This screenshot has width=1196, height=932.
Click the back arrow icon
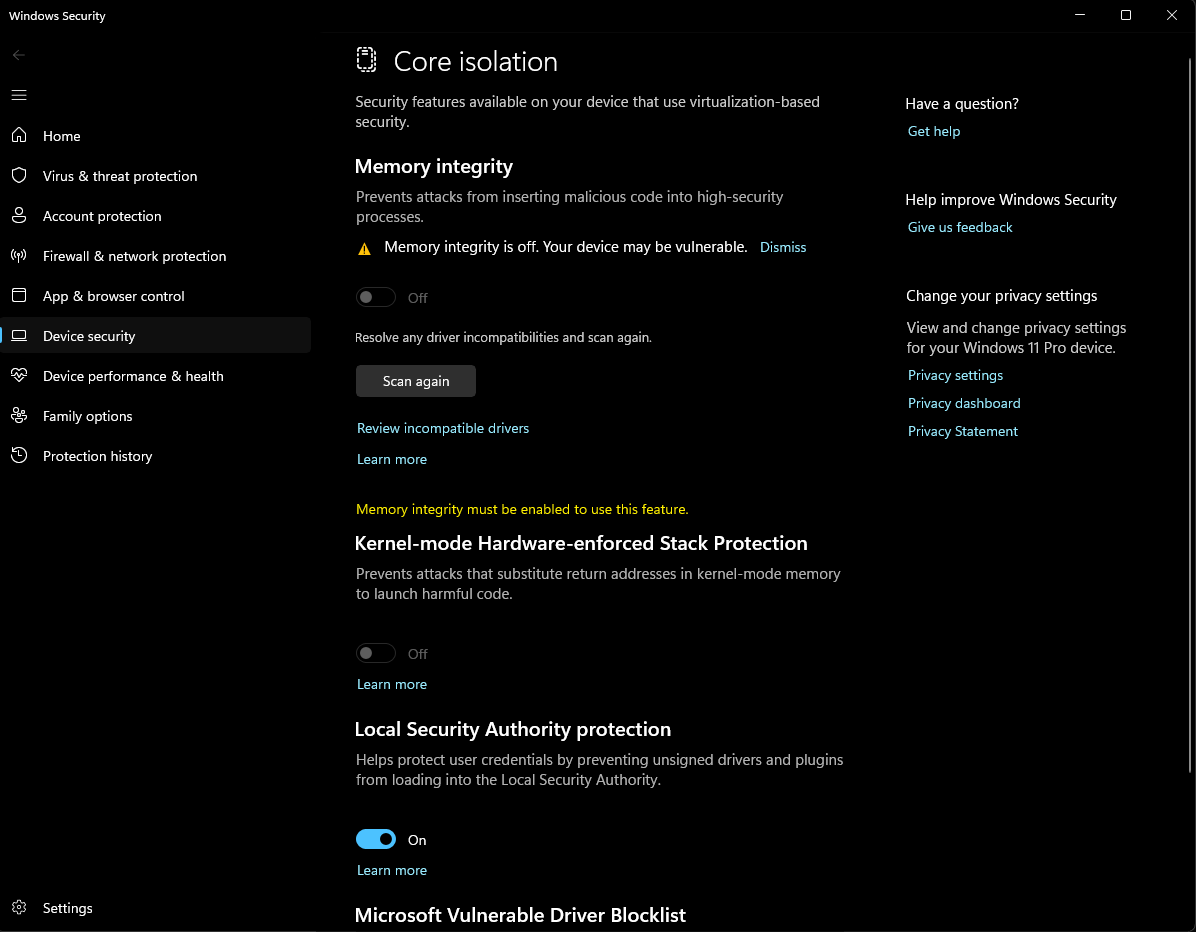point(19,55)
